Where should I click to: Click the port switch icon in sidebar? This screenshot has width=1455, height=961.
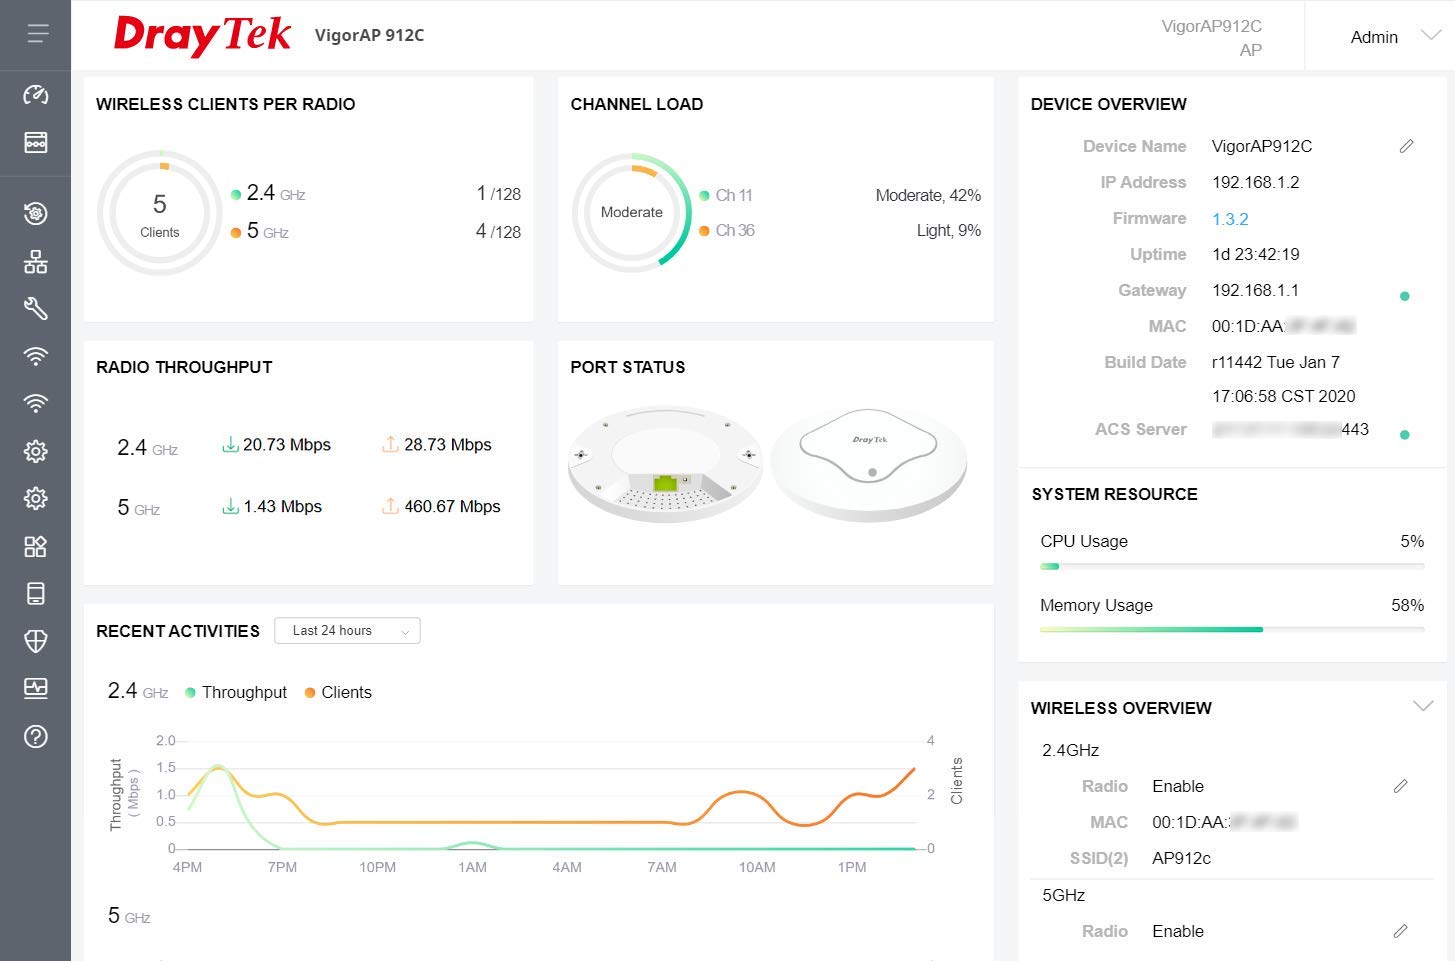pos(36,142)
